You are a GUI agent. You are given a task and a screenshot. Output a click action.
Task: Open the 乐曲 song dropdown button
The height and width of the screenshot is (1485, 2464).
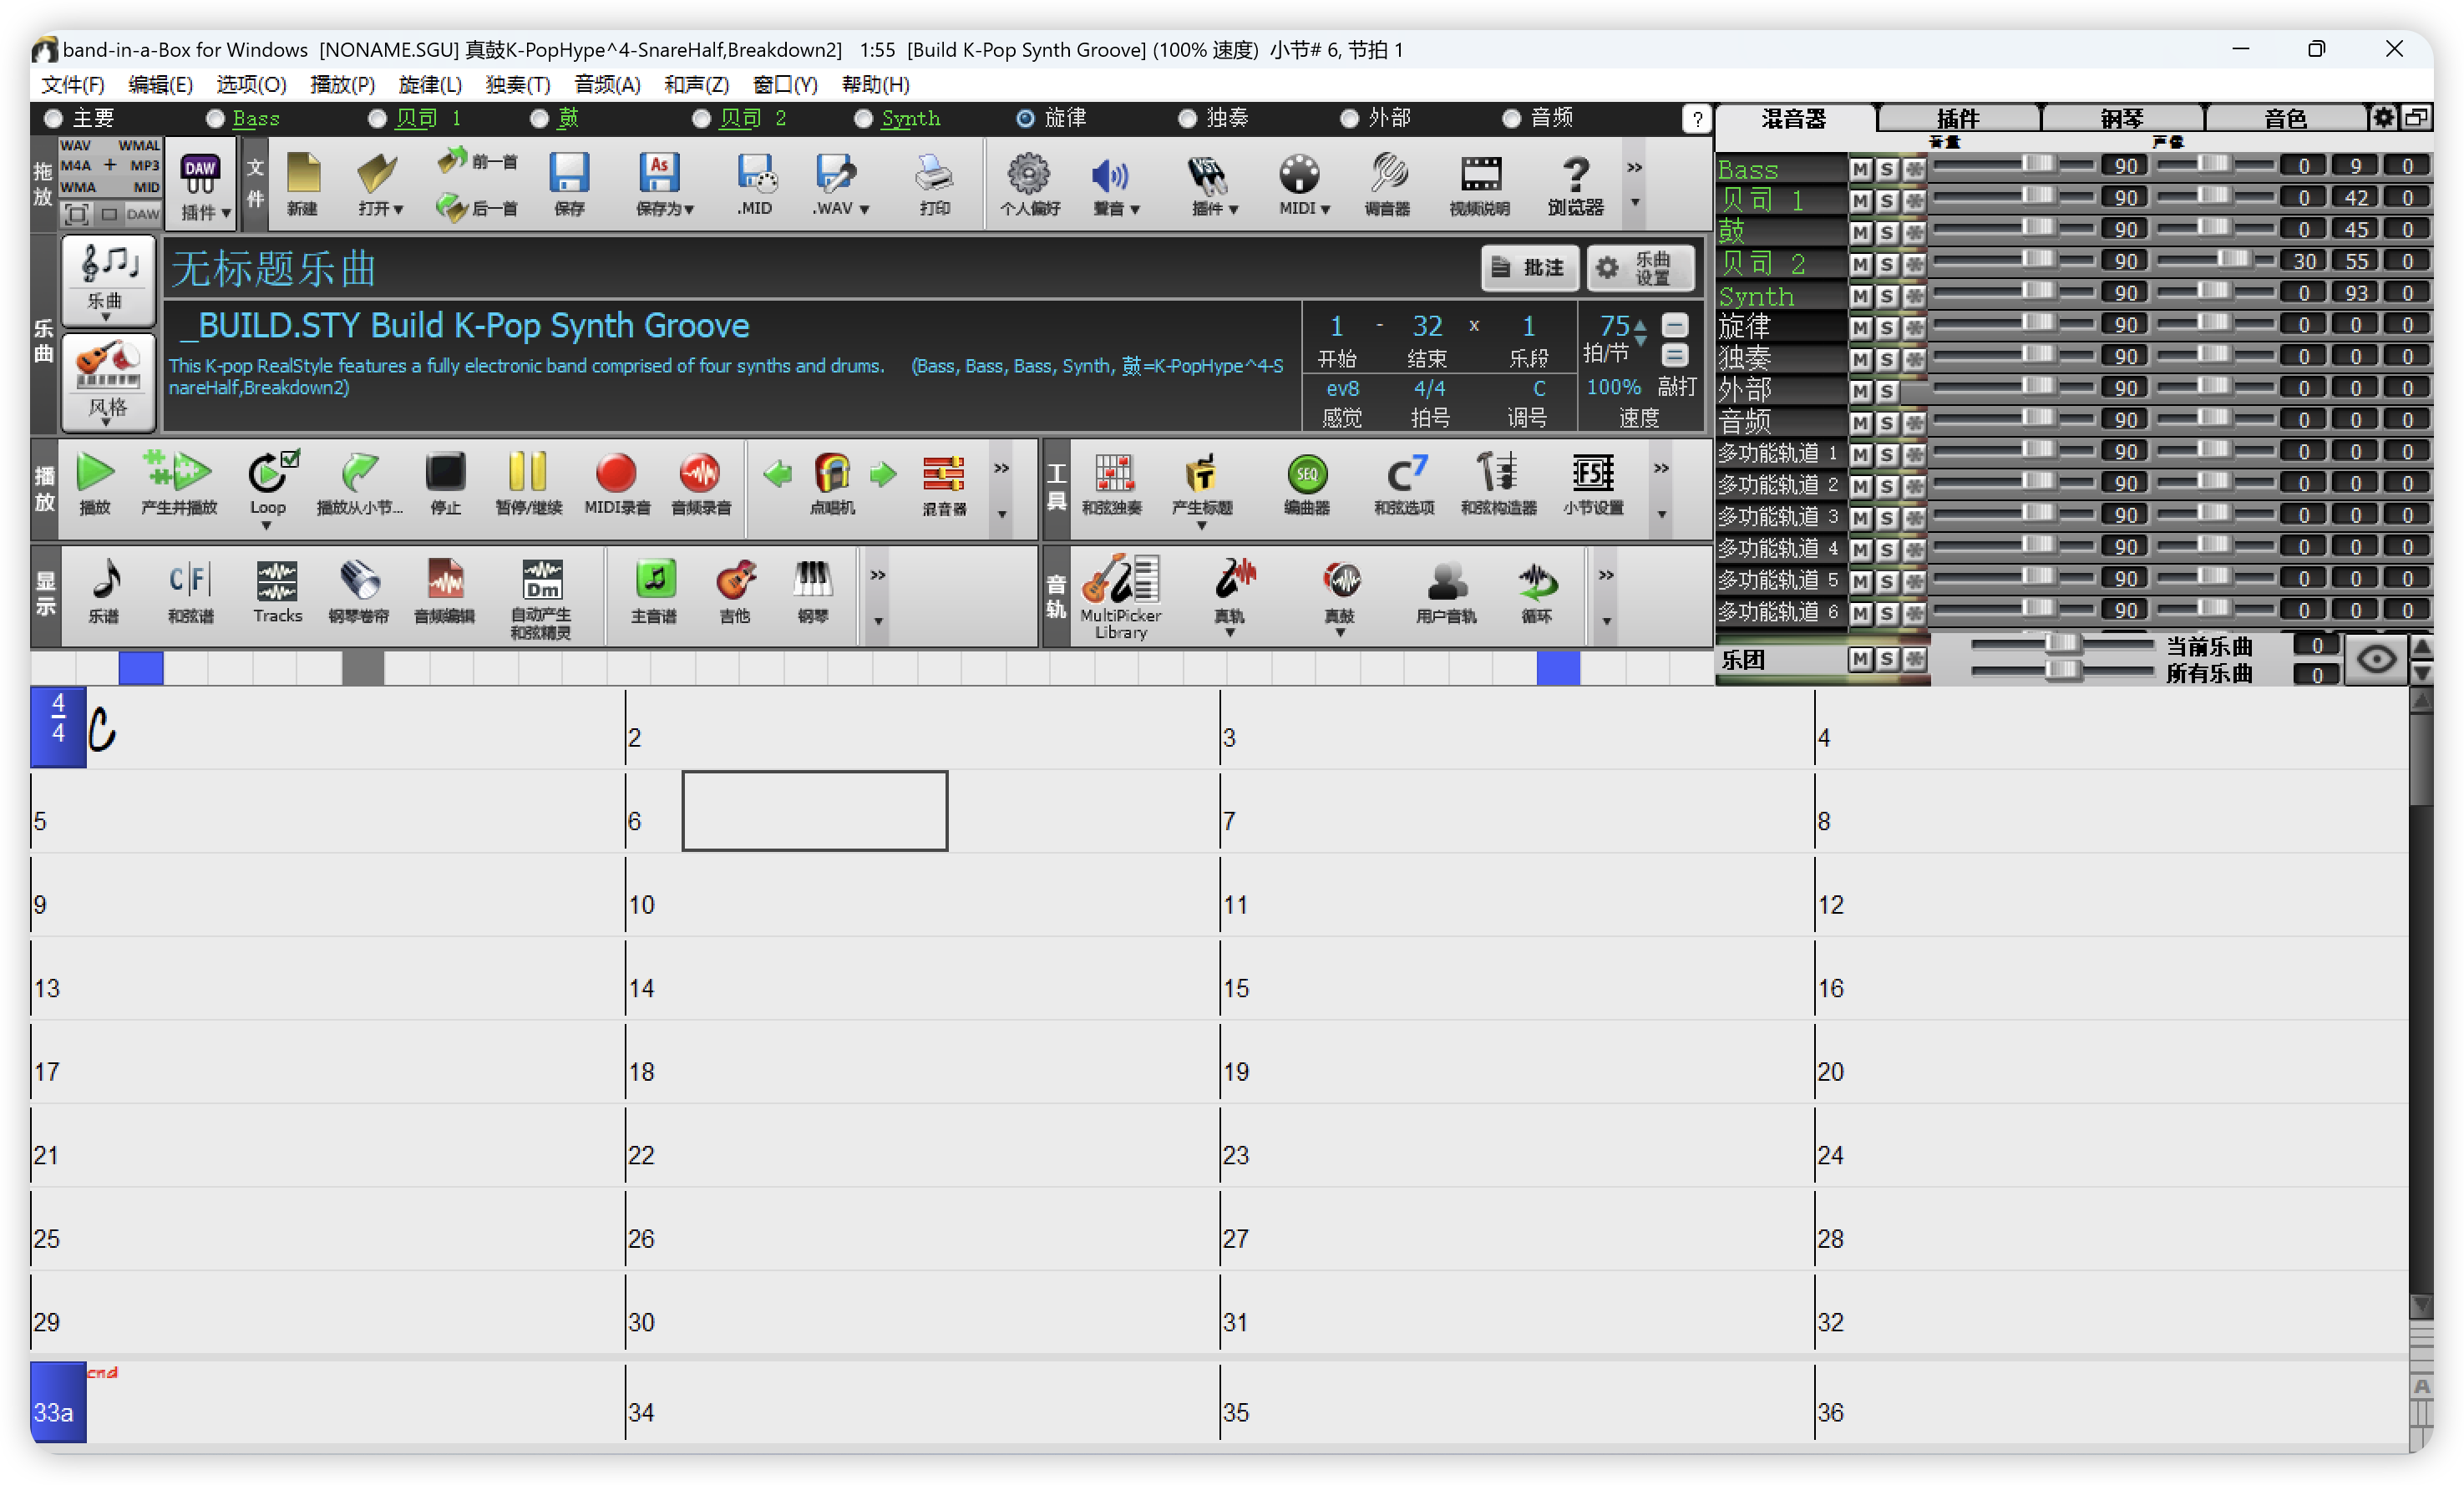pos(108,281)
